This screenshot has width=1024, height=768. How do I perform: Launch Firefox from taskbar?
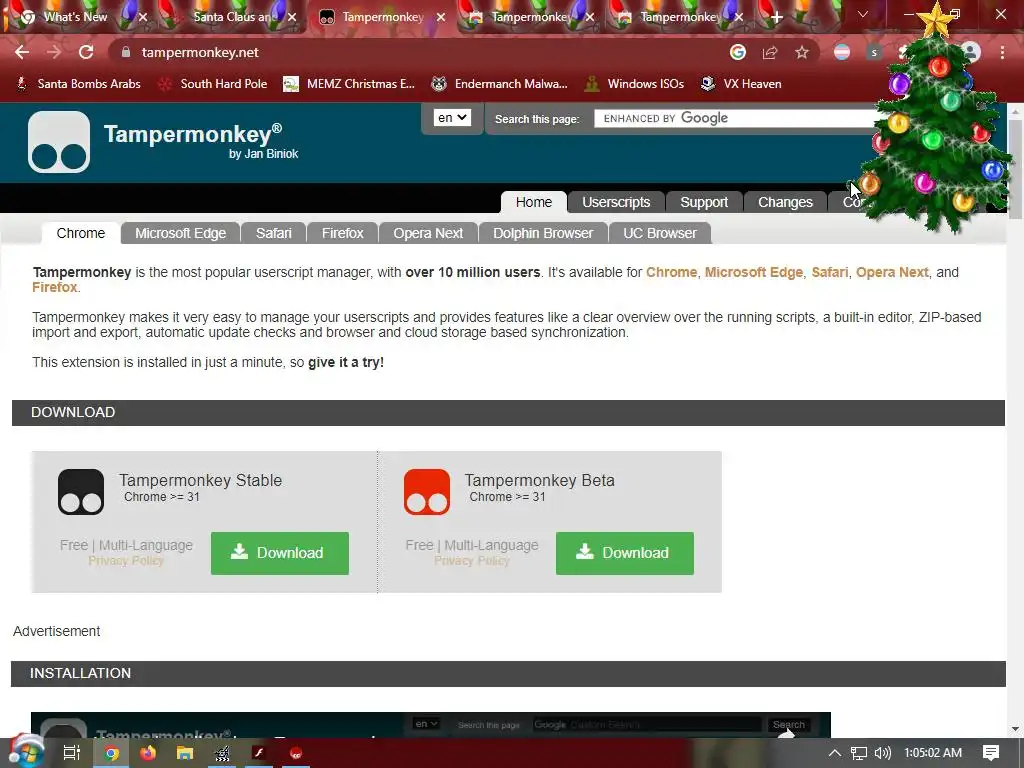pyautogui.click(x=148, y=753)
